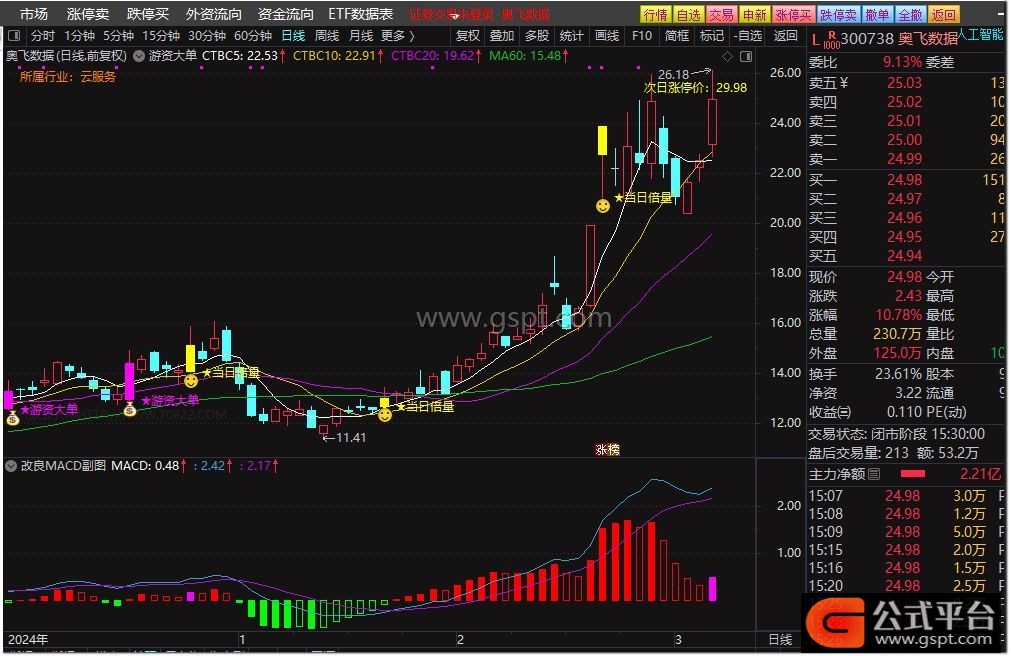This screenshot has height=656, width=1011.
Task: Click the yellow 自选 button at top right
Action: (x=689, y=14)
